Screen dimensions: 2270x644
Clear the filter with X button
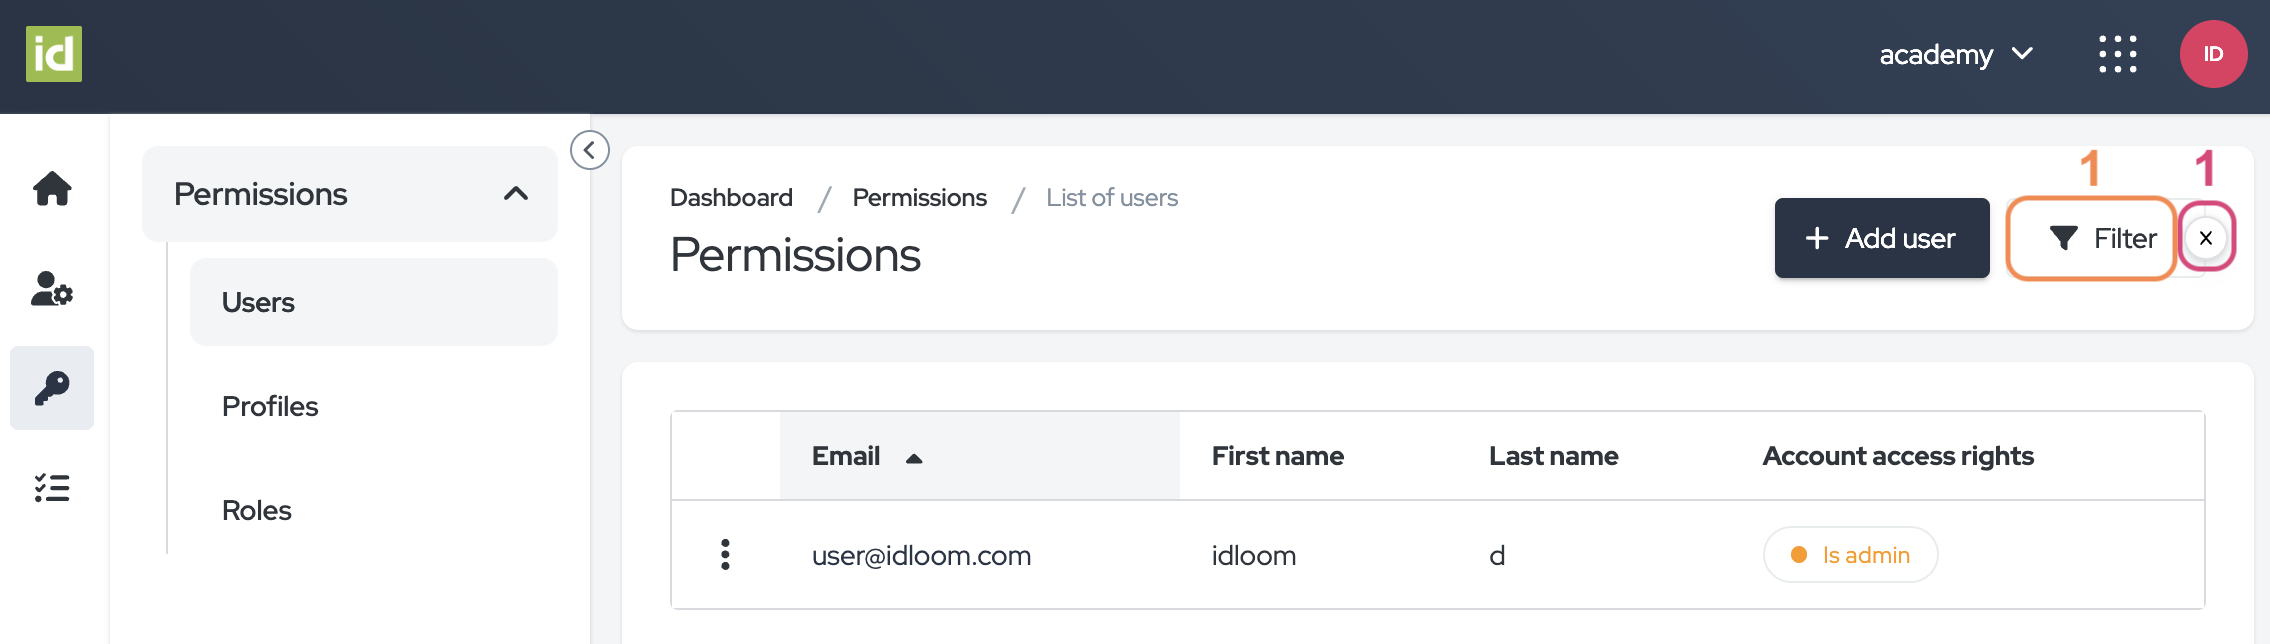pyautogui.click(x=2205, y=238)
